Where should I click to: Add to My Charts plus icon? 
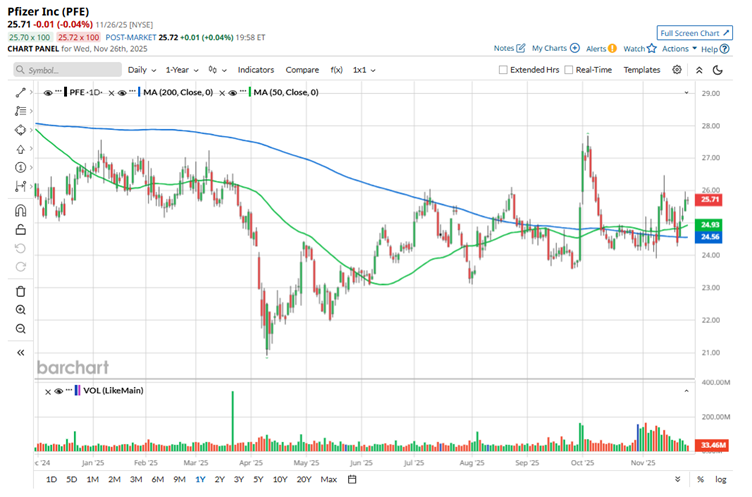[575, 48]
